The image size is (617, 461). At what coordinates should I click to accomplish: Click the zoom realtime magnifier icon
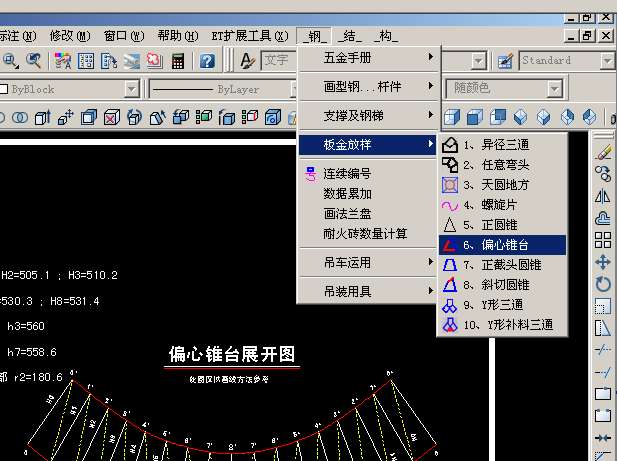coord(10,61)
